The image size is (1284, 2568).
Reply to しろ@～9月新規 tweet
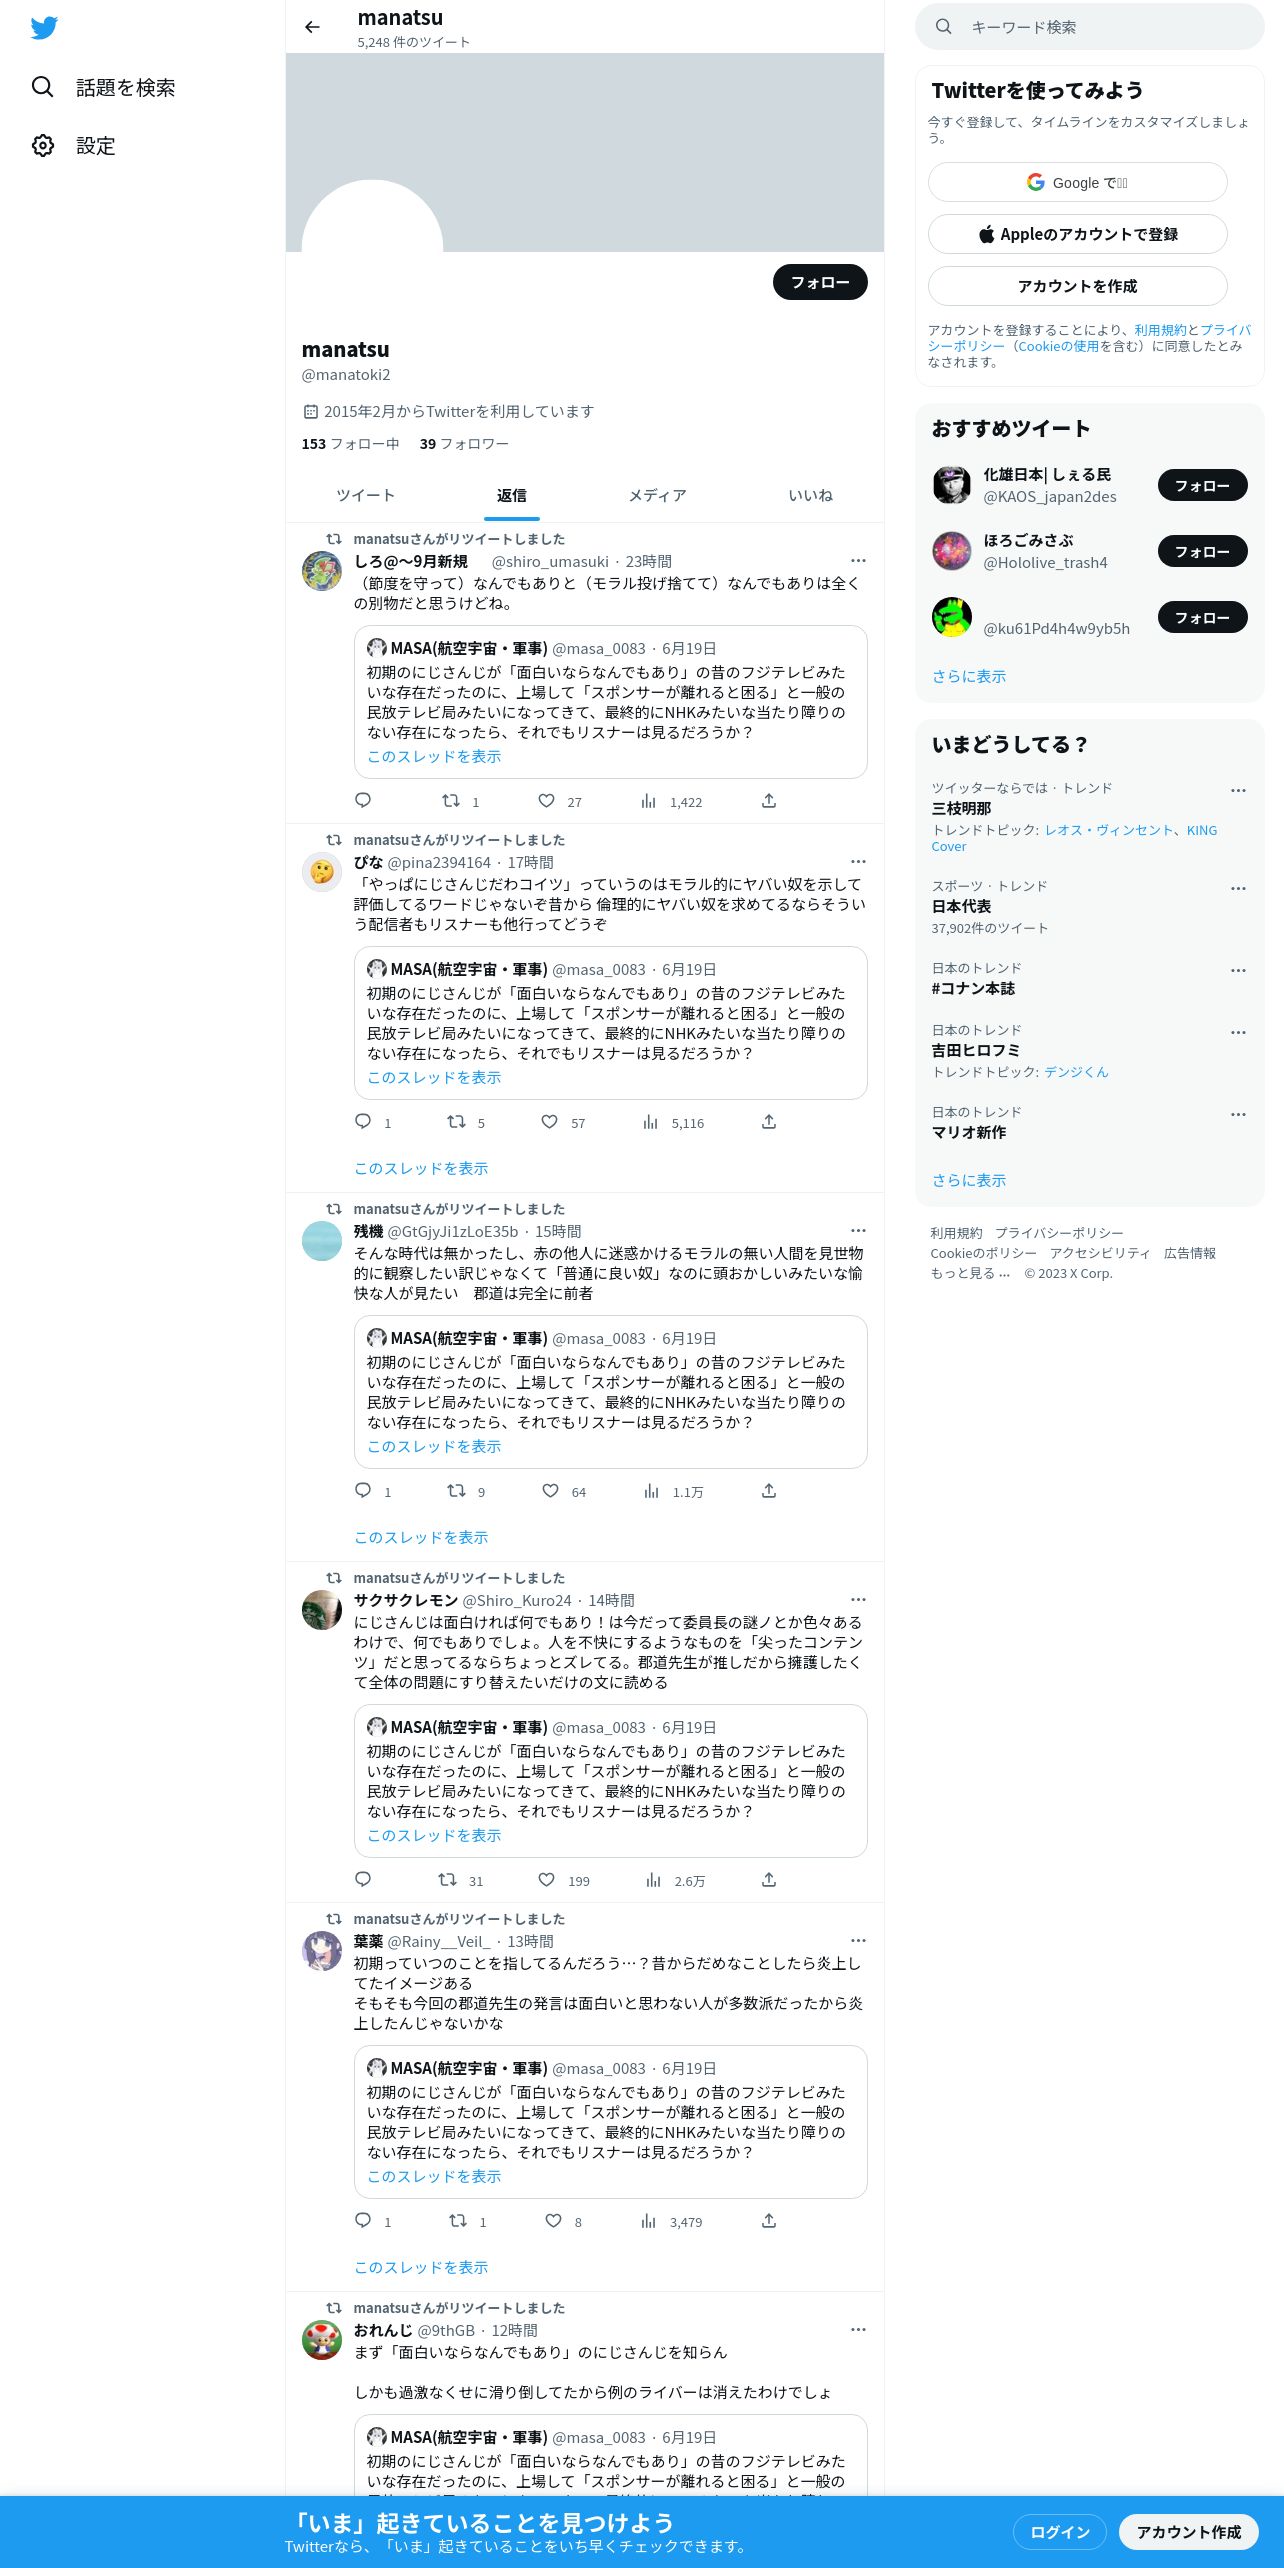363,800
